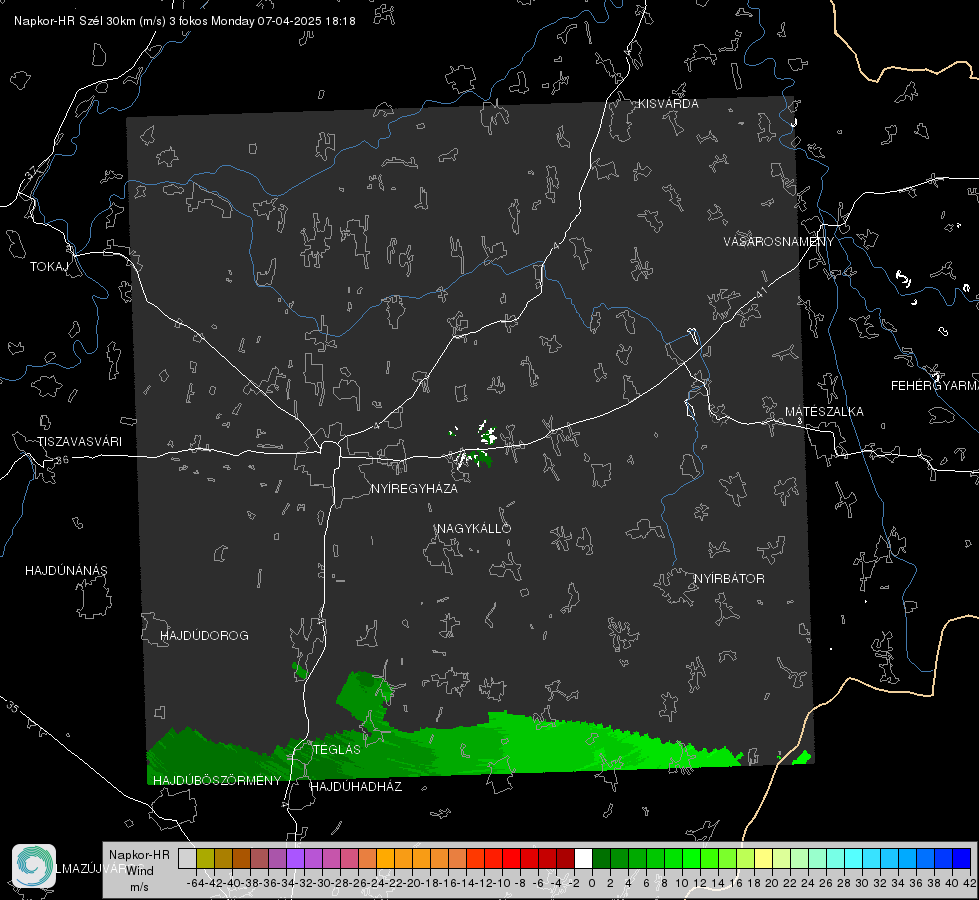979x900 pixels.
Task: Choose the cyan swatch between 28 and 30
Action: (x=854, y=859)
